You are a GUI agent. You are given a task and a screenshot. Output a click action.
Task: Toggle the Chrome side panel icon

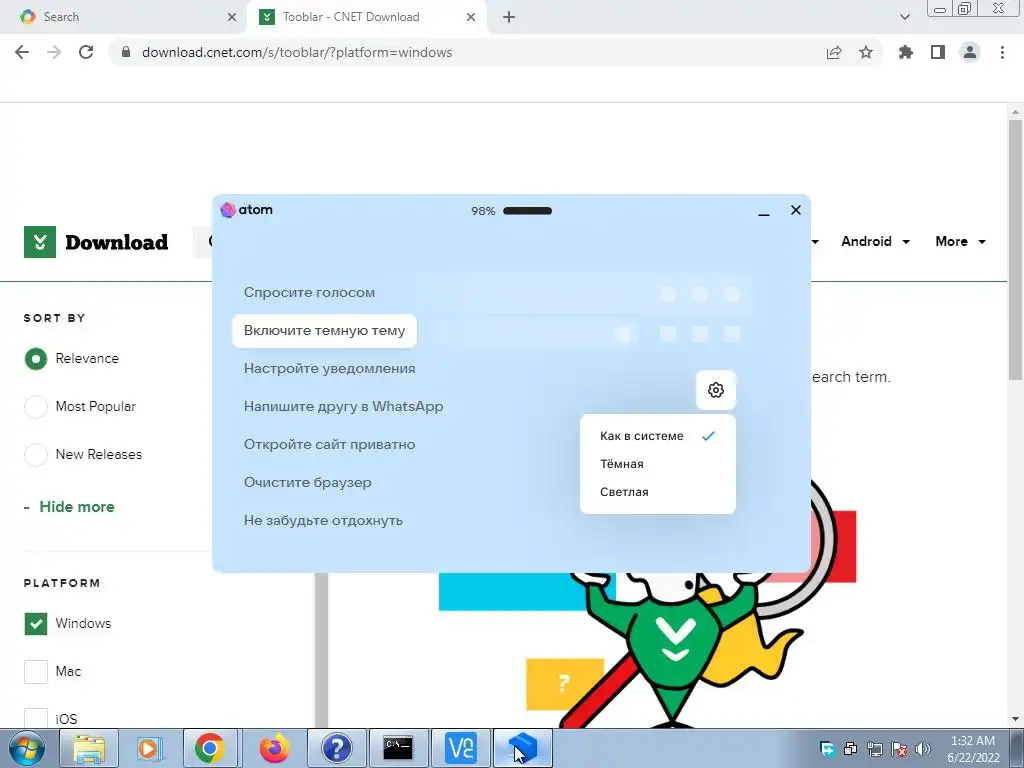click(x=938, y=52)
